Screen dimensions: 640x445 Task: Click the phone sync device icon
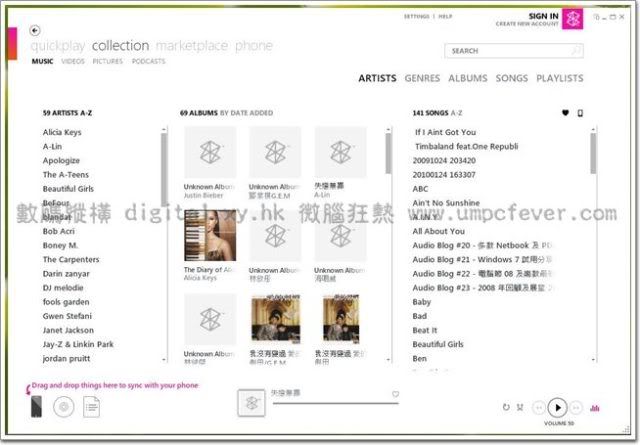37,406
